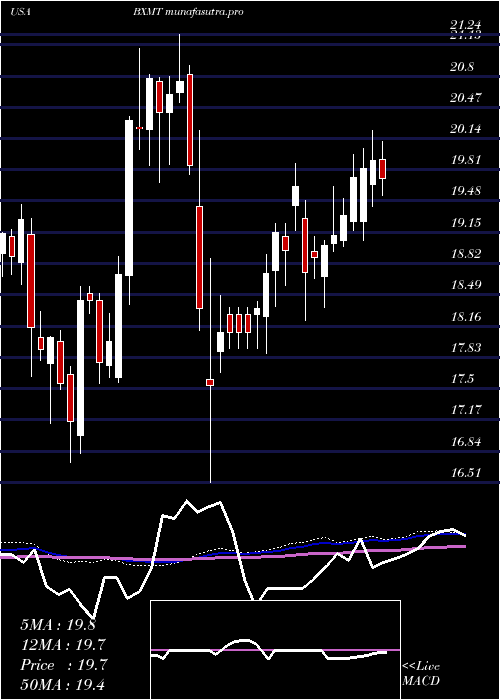Click the 20.14 price axis label
Screen dimensions: 500x700
click(467, 129)
